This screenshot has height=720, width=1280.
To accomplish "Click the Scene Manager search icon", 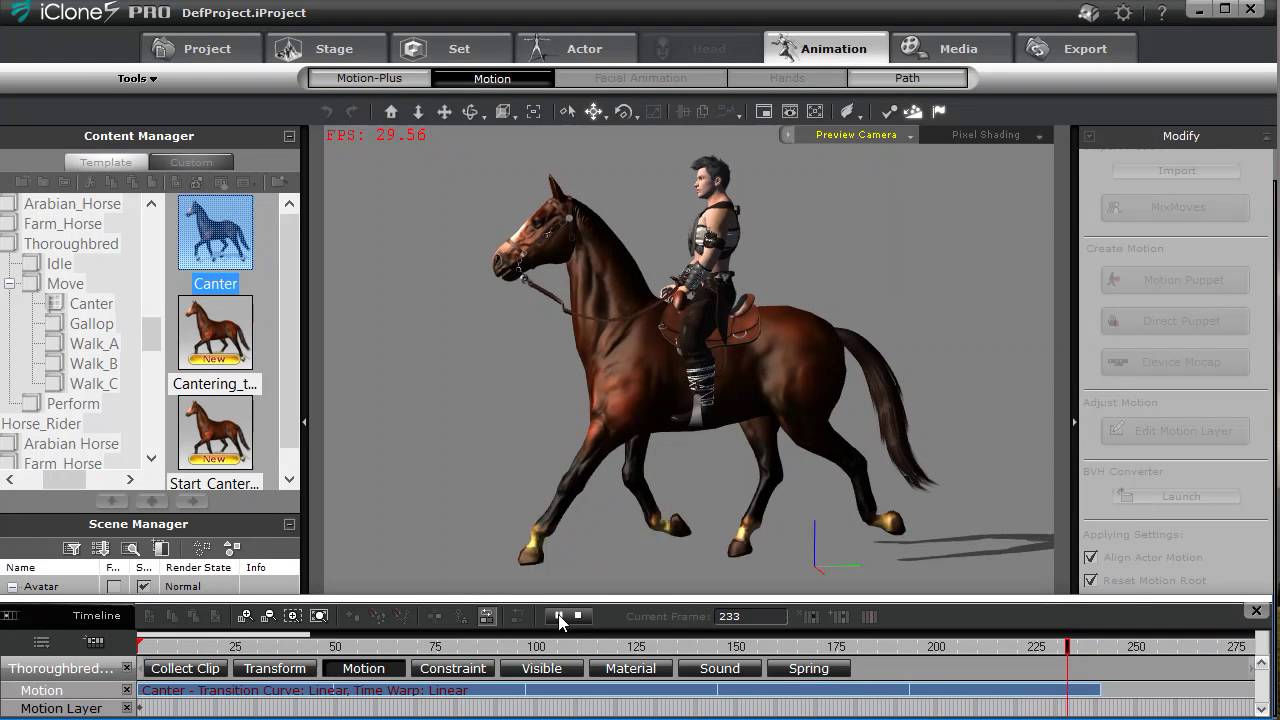I will click(x=130, y=548).
